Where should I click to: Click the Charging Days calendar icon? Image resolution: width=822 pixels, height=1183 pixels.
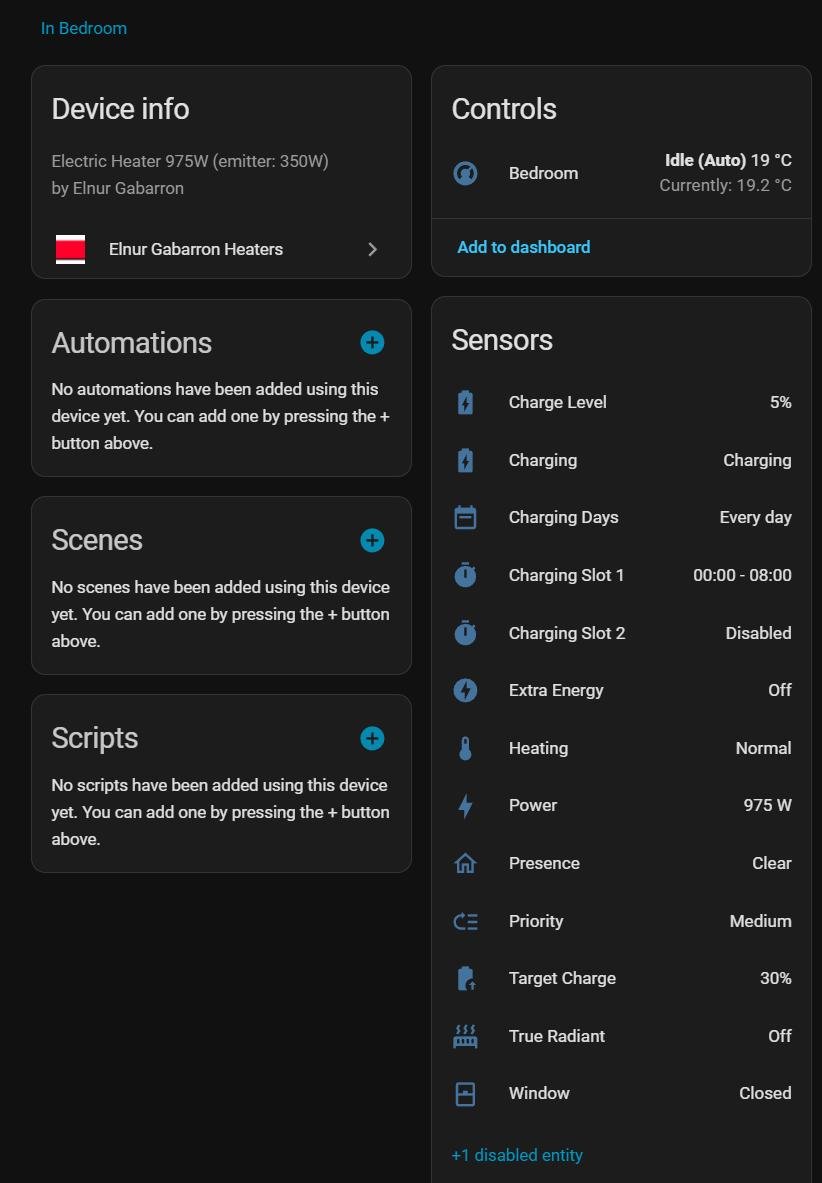(x=465, y=518)
